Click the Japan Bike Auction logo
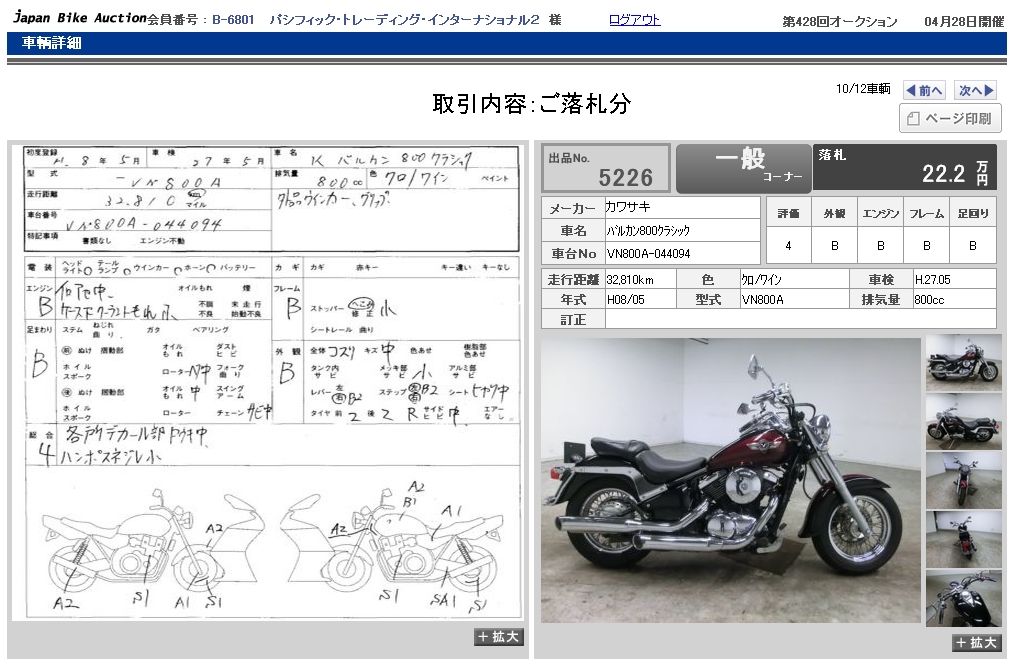 point(80,17)
